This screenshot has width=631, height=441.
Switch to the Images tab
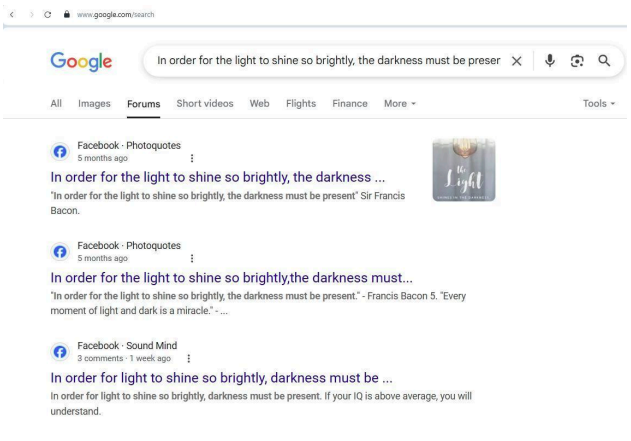[94, 104]
